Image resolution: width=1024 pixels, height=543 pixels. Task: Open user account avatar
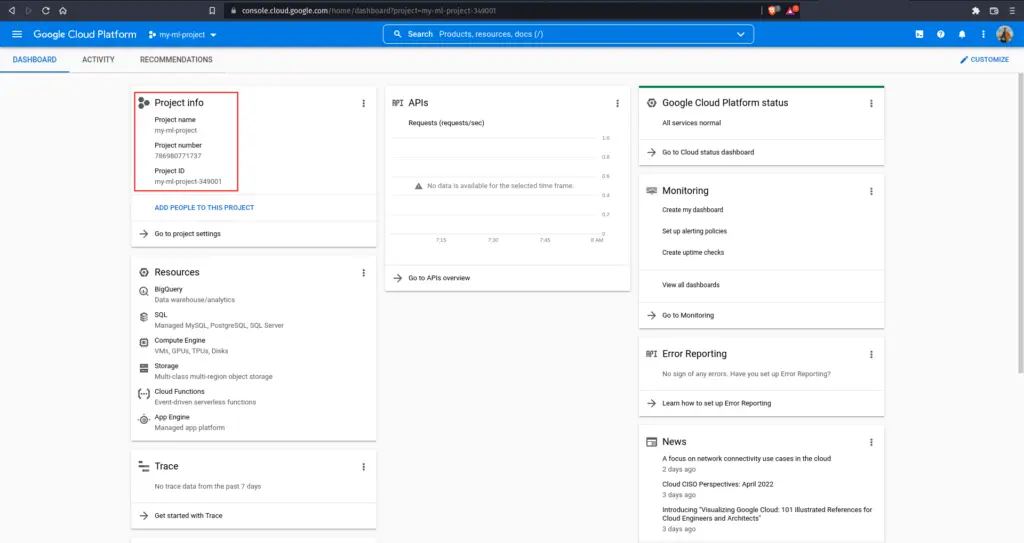[x=1005, y=34]
